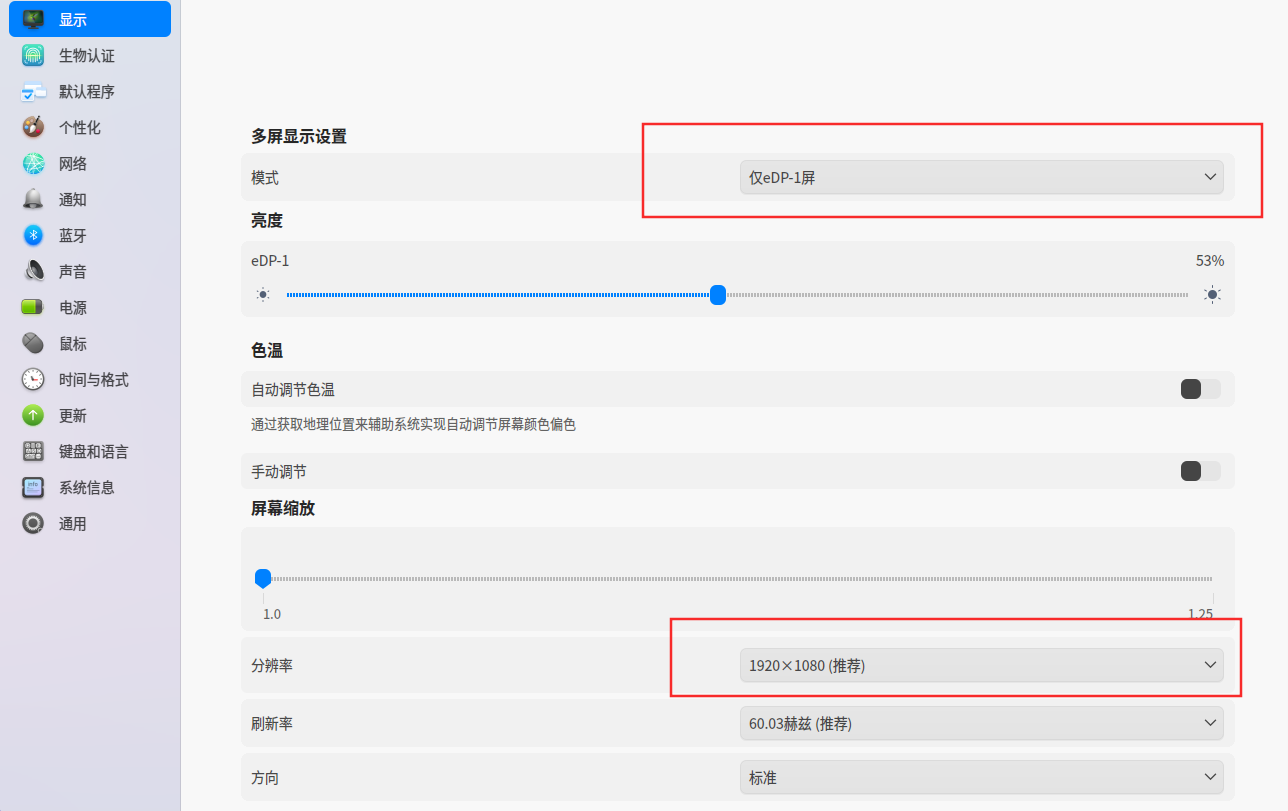The image size is (1288, 811).
Task: Click the 通知 bell icon
Action: coord(34,199)
